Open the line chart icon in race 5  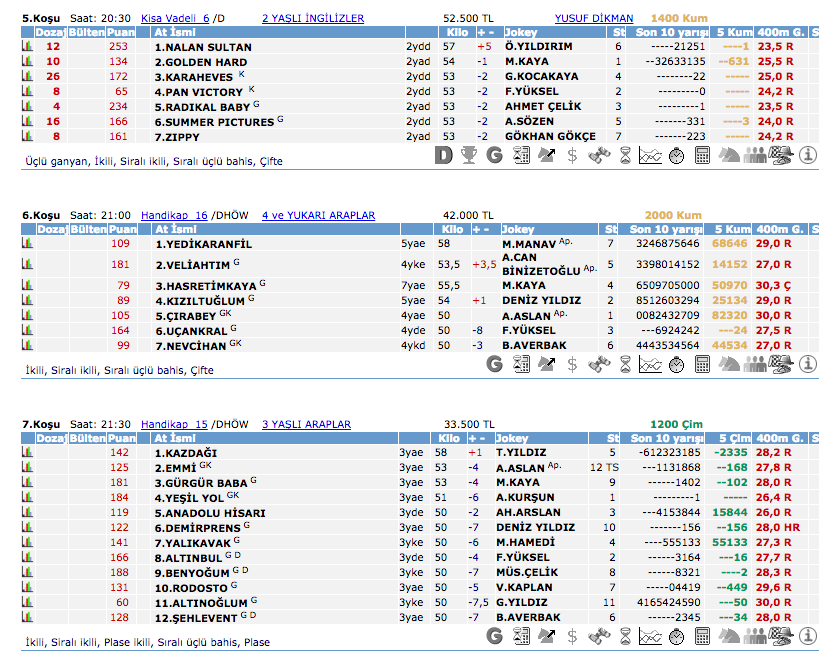[x=650, y=155]
